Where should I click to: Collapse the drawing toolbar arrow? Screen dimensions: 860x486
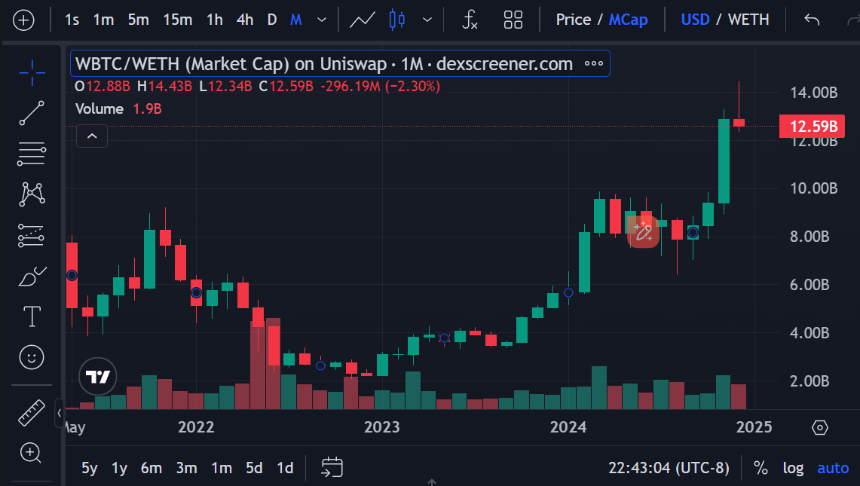[59, 413]
